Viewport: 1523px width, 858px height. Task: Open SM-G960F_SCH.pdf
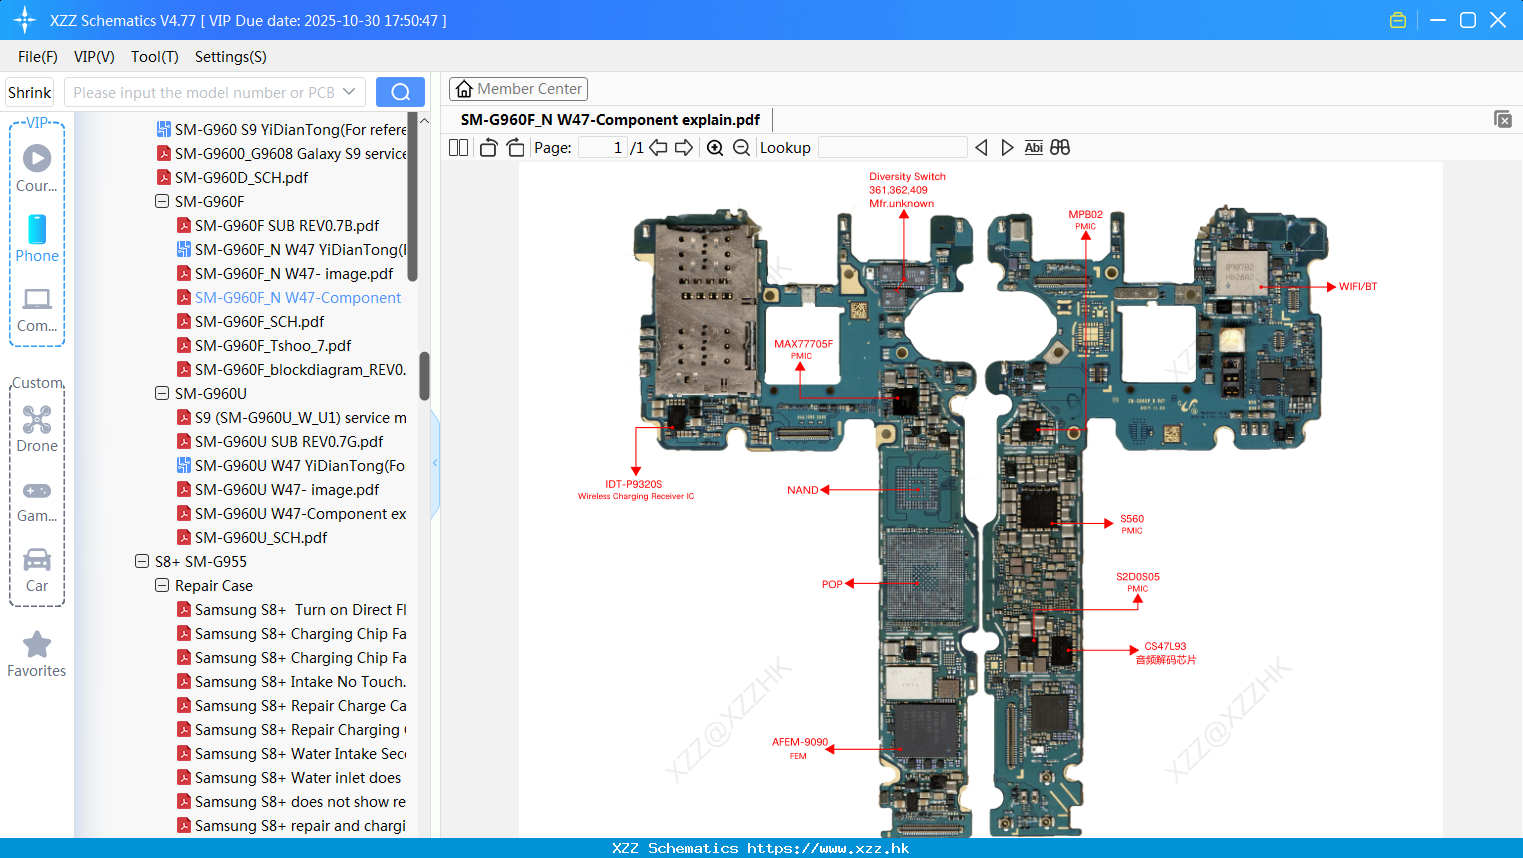click(x=259, y=321)
